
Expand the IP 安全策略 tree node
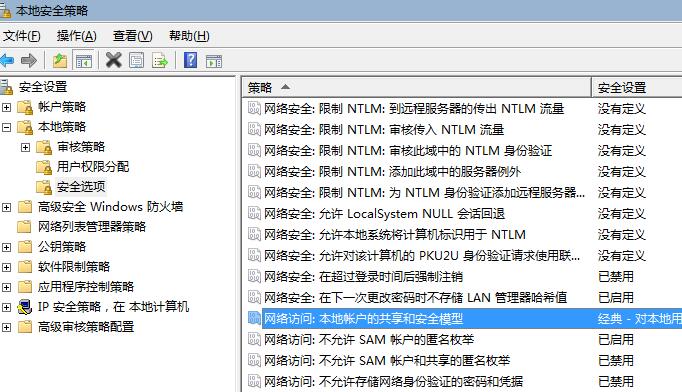[7, 307]
